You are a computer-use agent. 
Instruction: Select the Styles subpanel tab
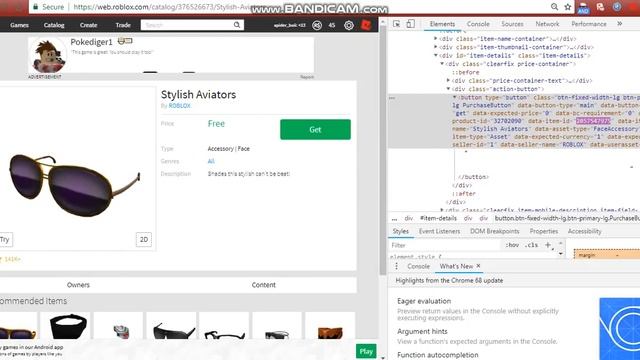(400, 231)
